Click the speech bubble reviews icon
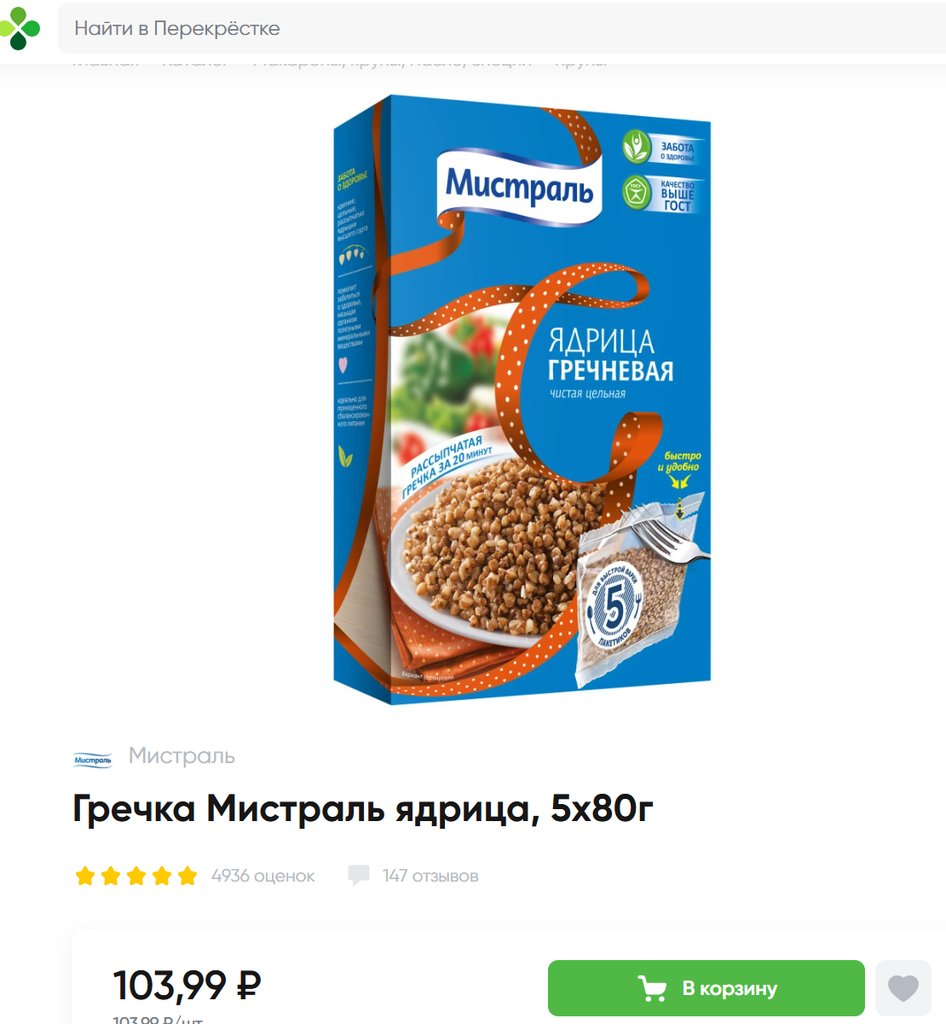The image size is (946, 1024). tap(358, 875)
